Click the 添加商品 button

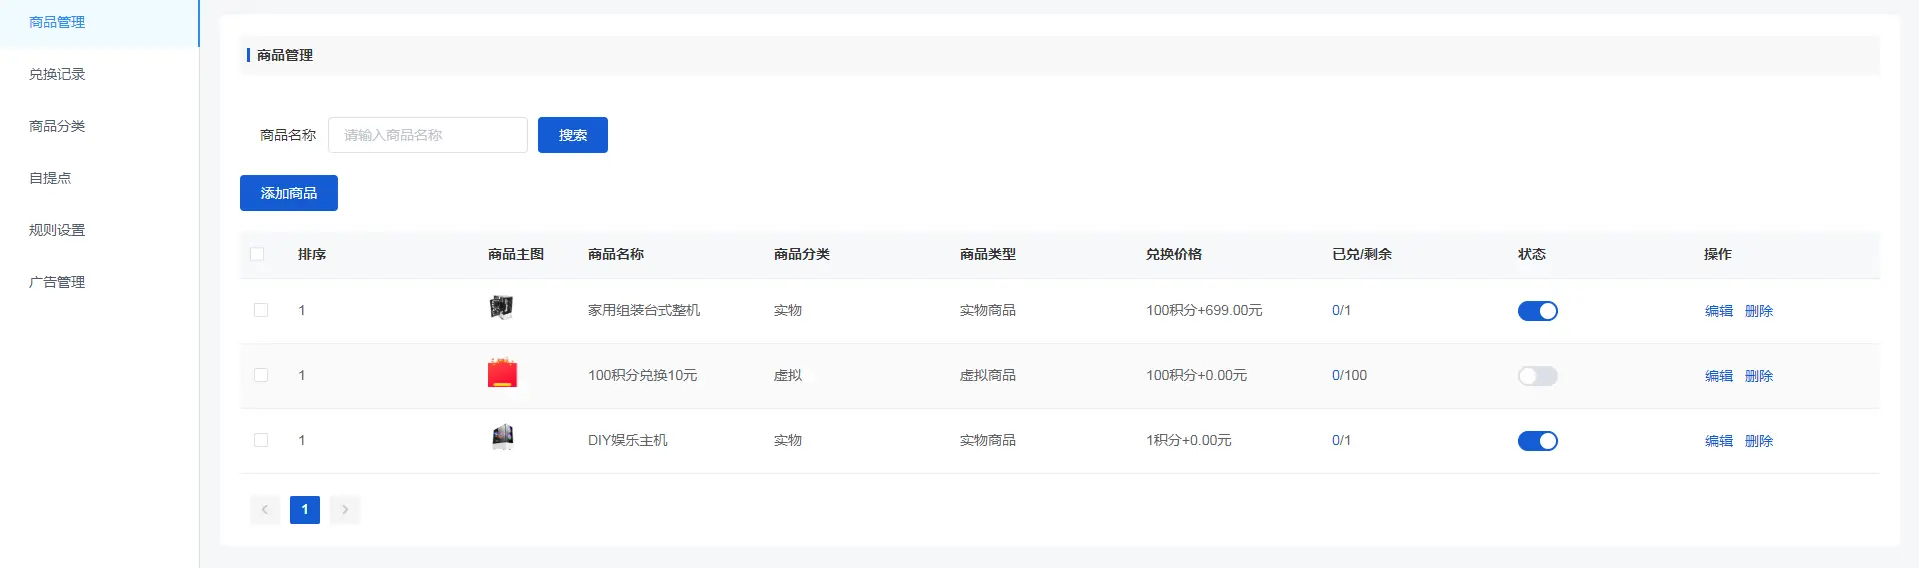(x=289, y=193)
